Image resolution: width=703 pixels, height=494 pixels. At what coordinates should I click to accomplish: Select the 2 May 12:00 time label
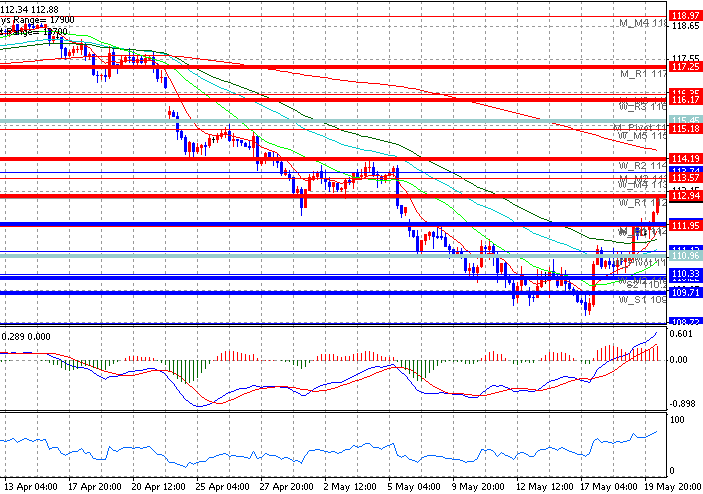[350, 486]
